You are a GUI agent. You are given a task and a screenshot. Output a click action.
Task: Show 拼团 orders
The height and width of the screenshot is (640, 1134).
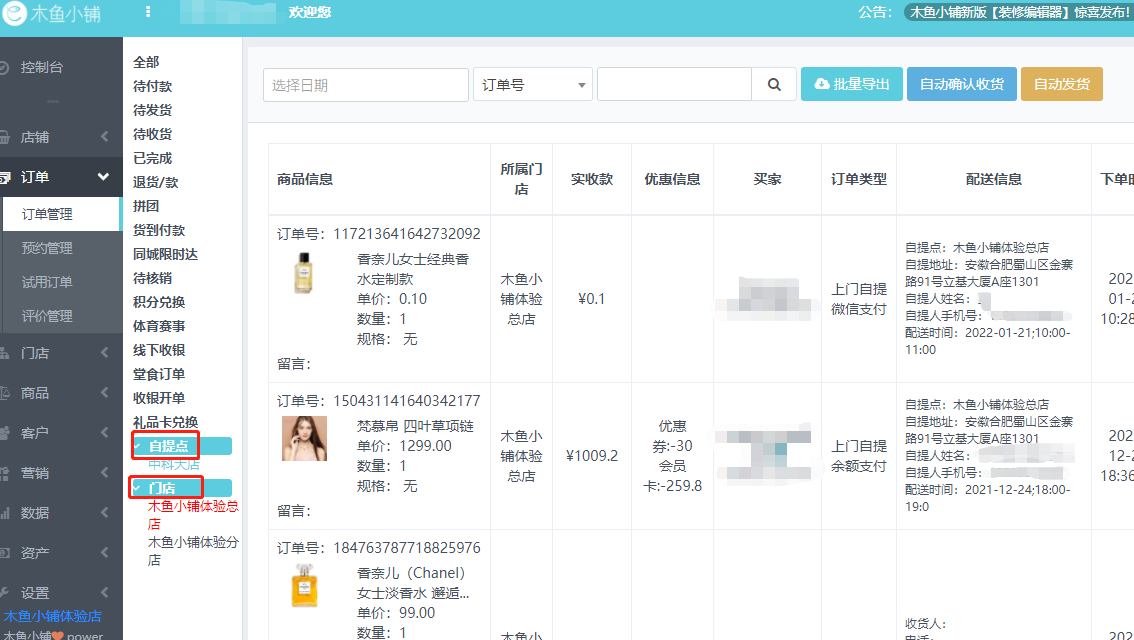point(146,206)
